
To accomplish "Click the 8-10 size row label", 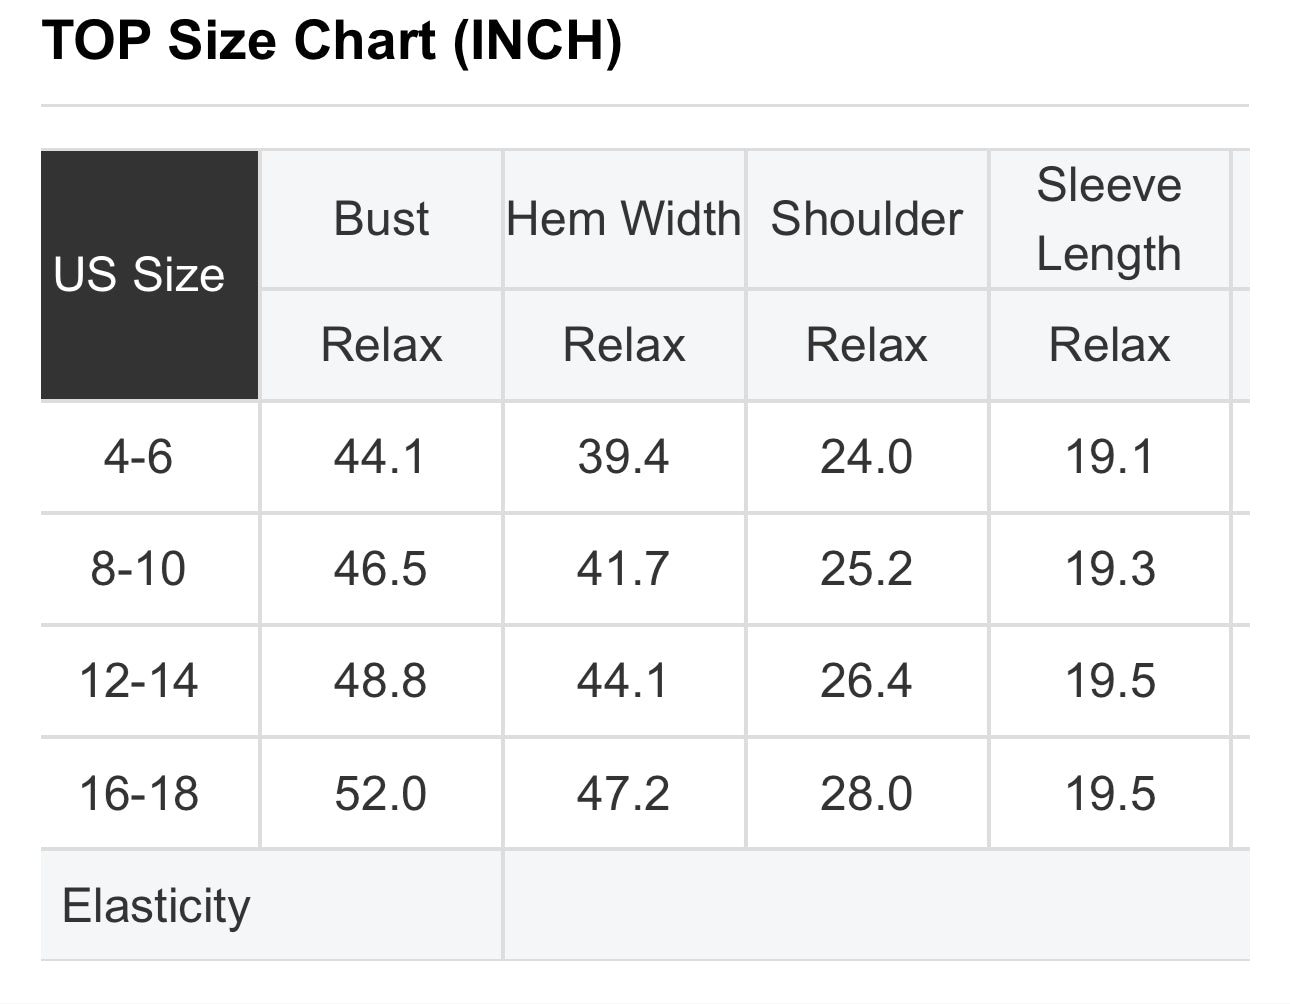I will (138, 569).
